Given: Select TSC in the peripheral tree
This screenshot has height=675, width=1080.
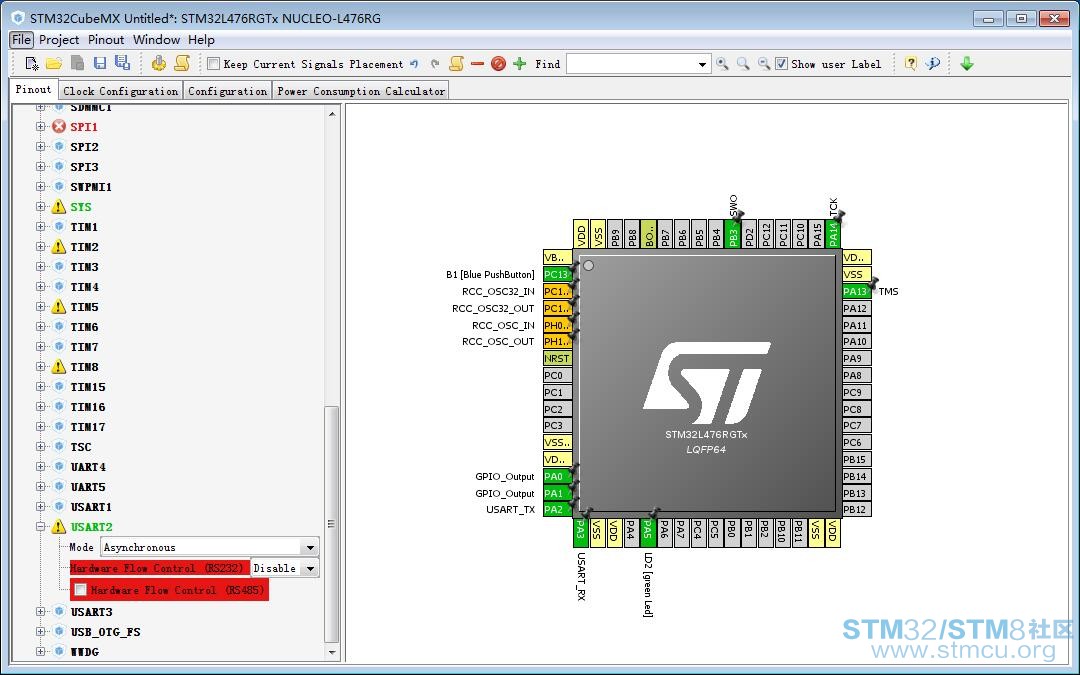Looking at the screenshot, I should click(81, 447).
